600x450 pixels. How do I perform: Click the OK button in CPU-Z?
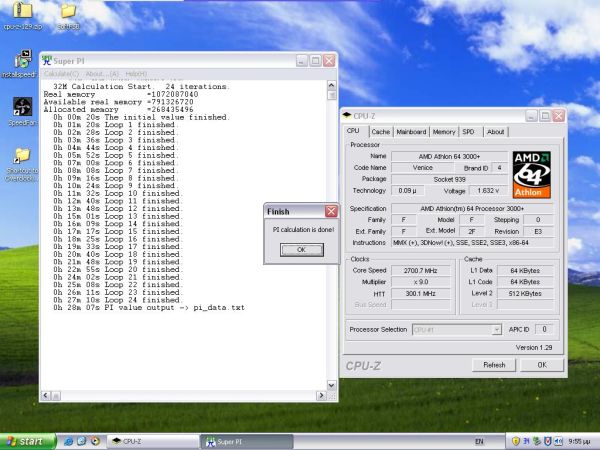coord(542,365)
